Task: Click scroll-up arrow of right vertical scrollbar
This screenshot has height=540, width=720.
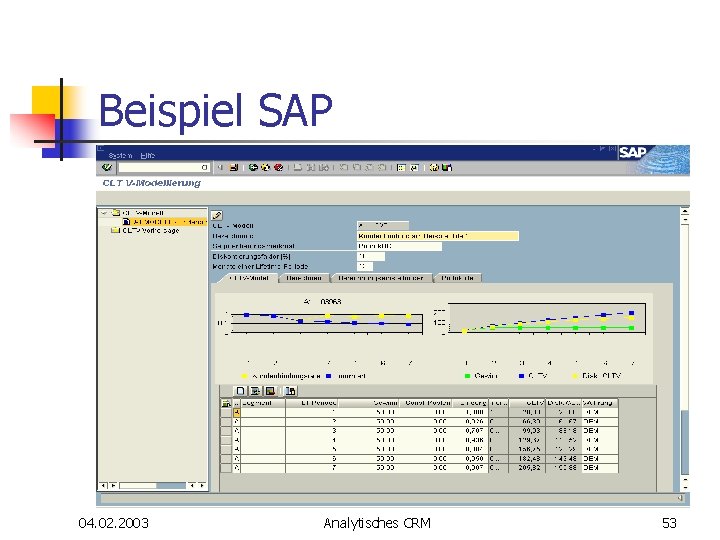Action: point(685,212)
